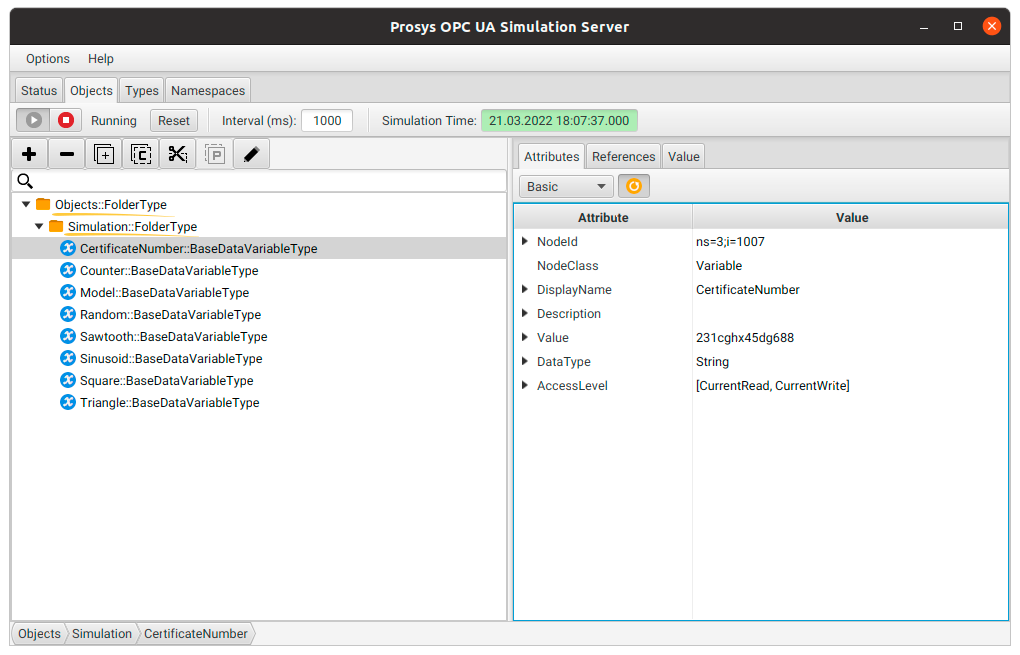Screen dimensions: 1020x655
Task: Select the Objects tab
Action: [91, 90]
